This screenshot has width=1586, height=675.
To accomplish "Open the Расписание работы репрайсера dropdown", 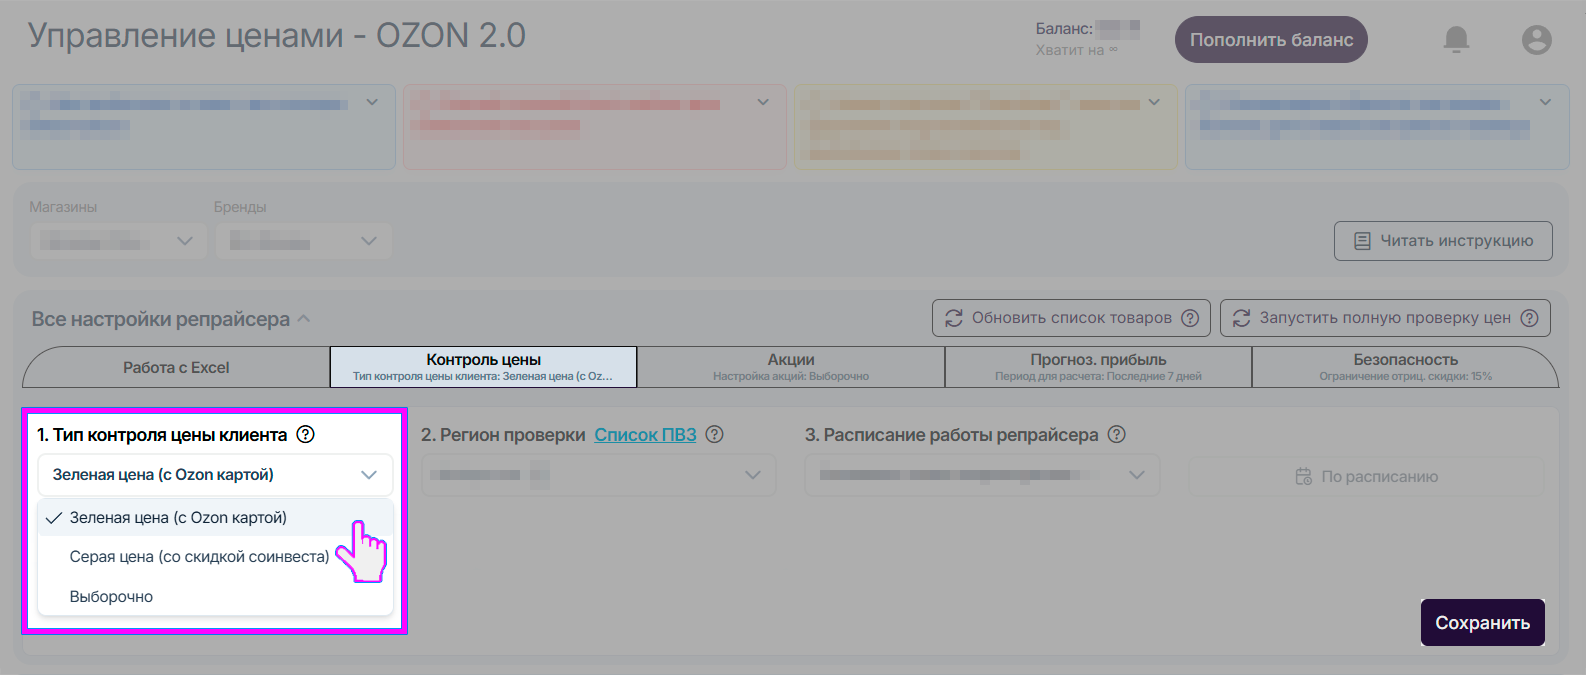I will pos(982,475).
